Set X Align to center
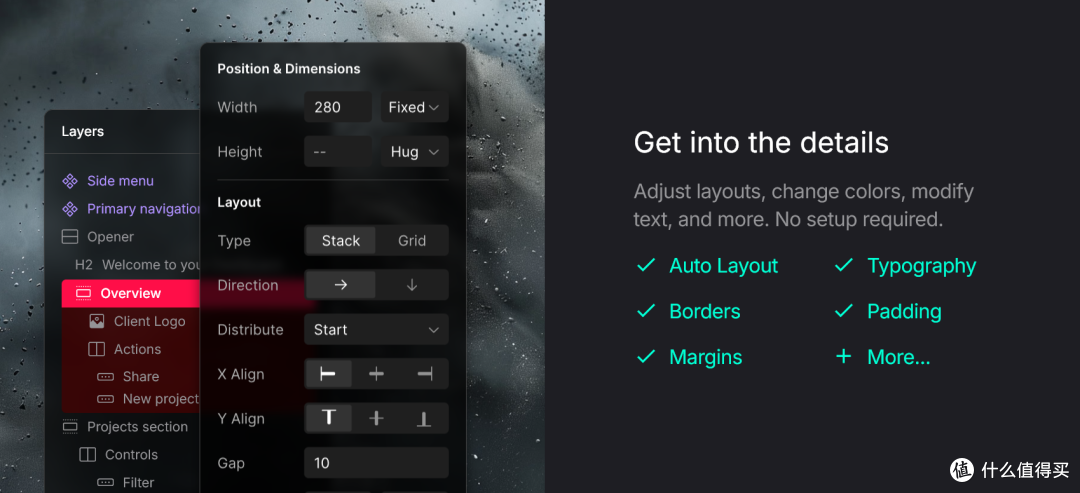 (376, 374)
